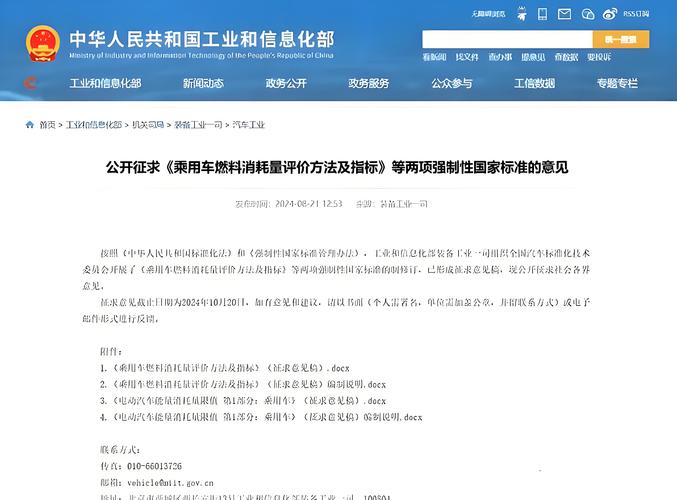Click the source 装备工业一司 under the title

click(404, 204)
